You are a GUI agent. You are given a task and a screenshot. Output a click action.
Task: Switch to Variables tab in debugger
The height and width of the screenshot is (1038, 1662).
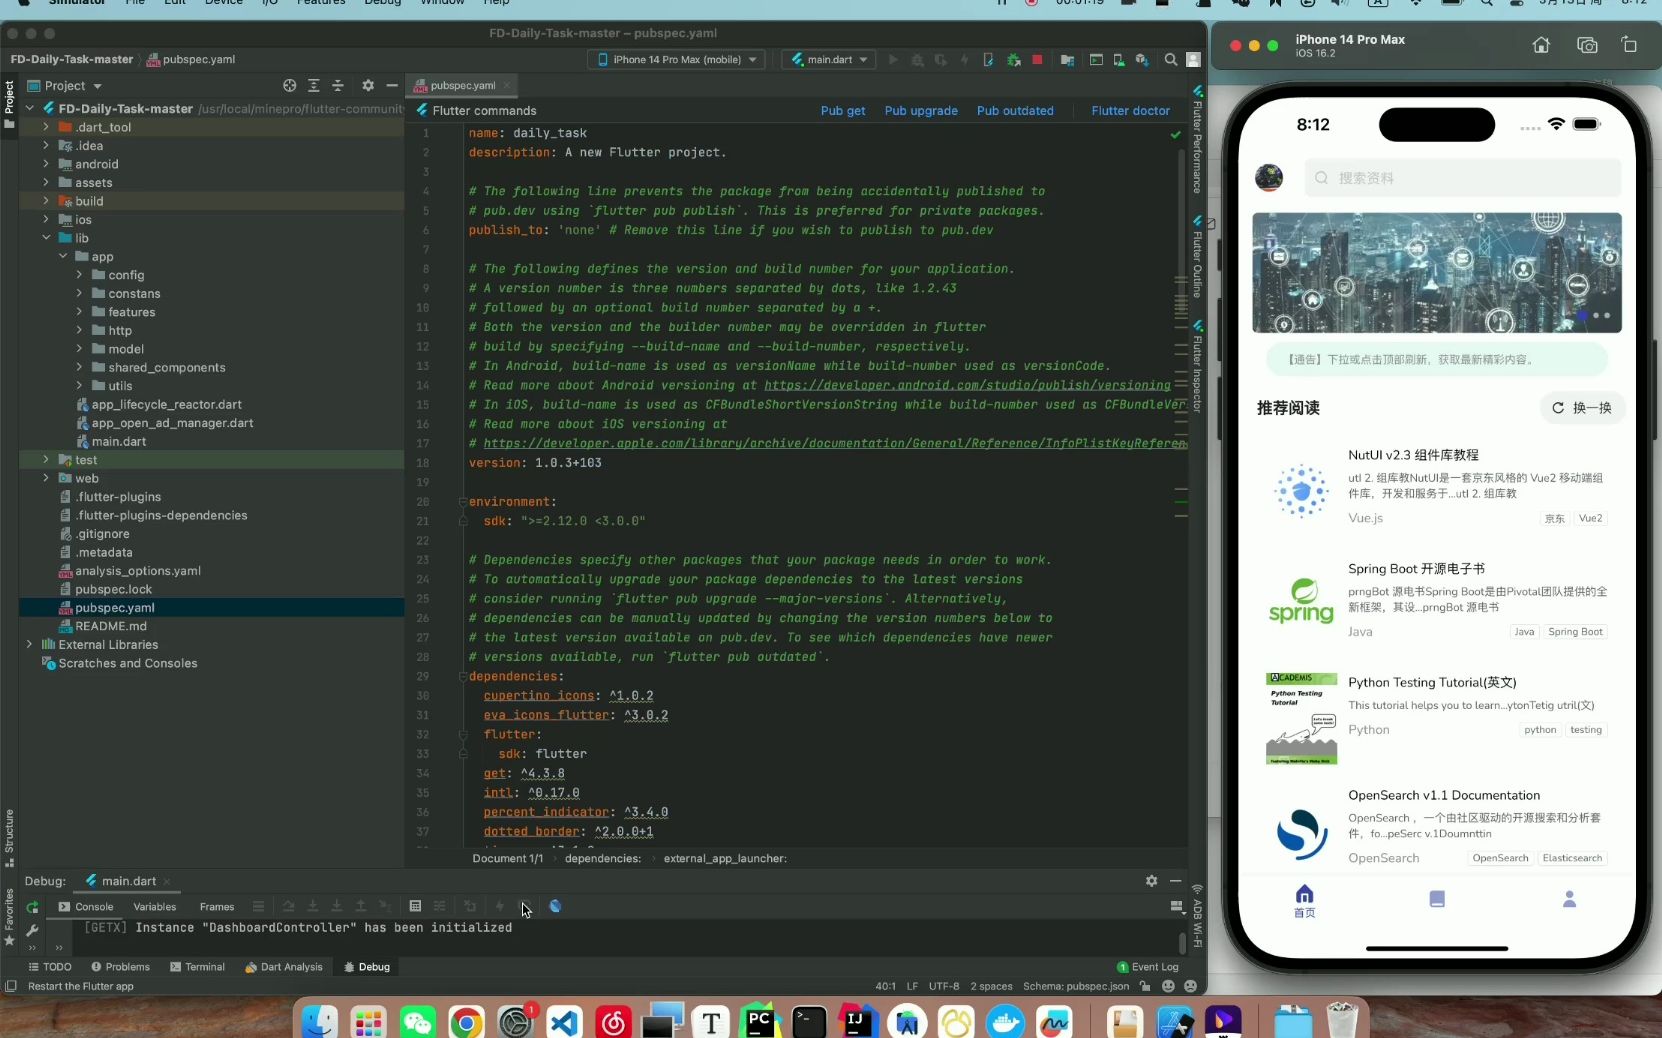click(x=154, y=907)
